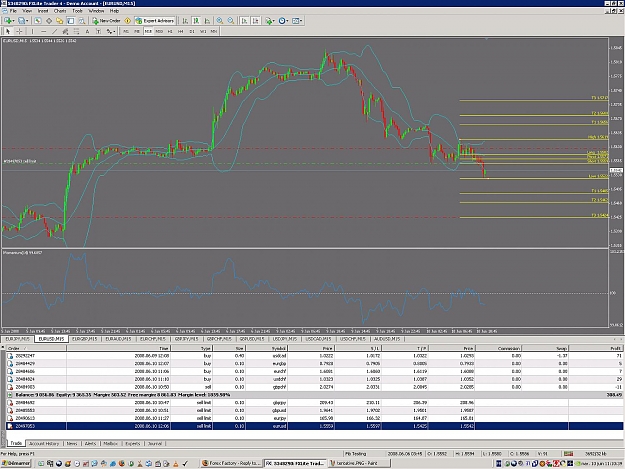Open the indicators list dropdown

(270, 21)
